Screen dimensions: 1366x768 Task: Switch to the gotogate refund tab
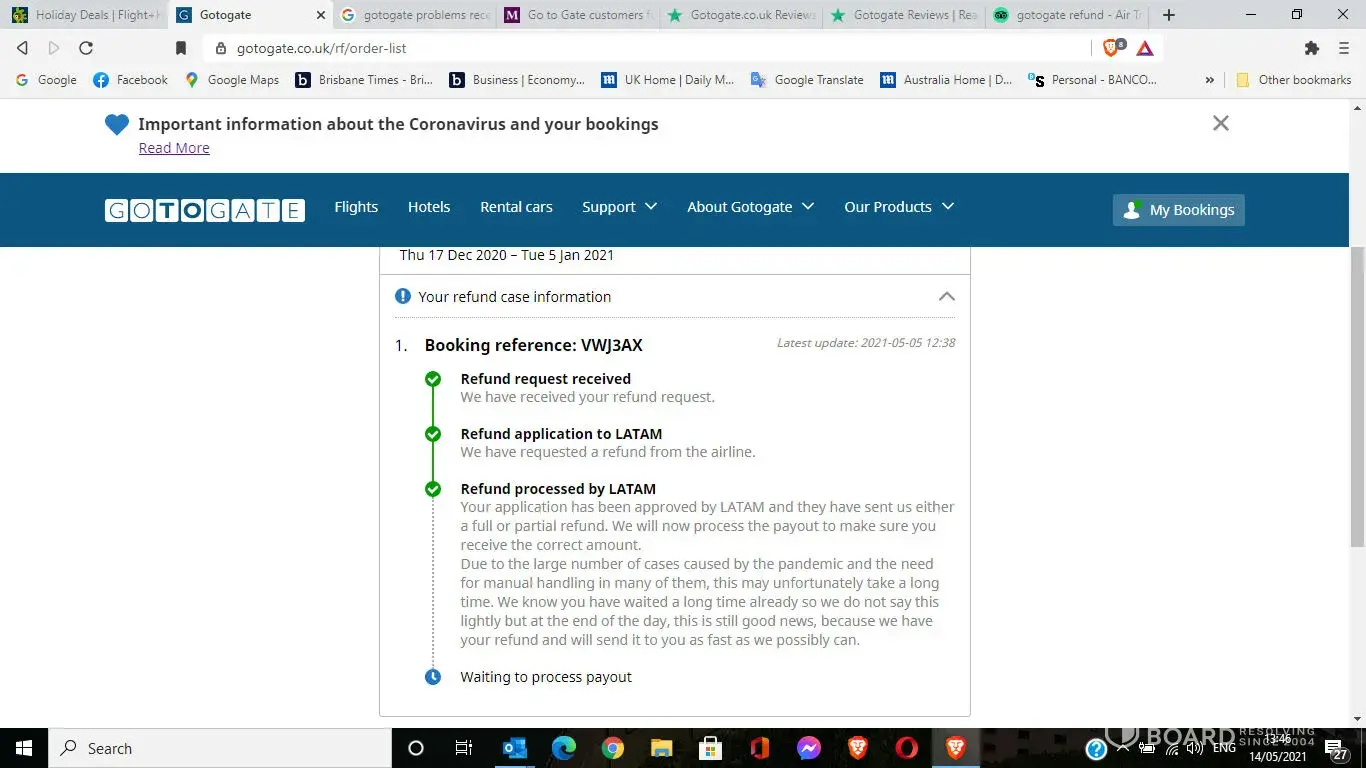point(1066,15)
